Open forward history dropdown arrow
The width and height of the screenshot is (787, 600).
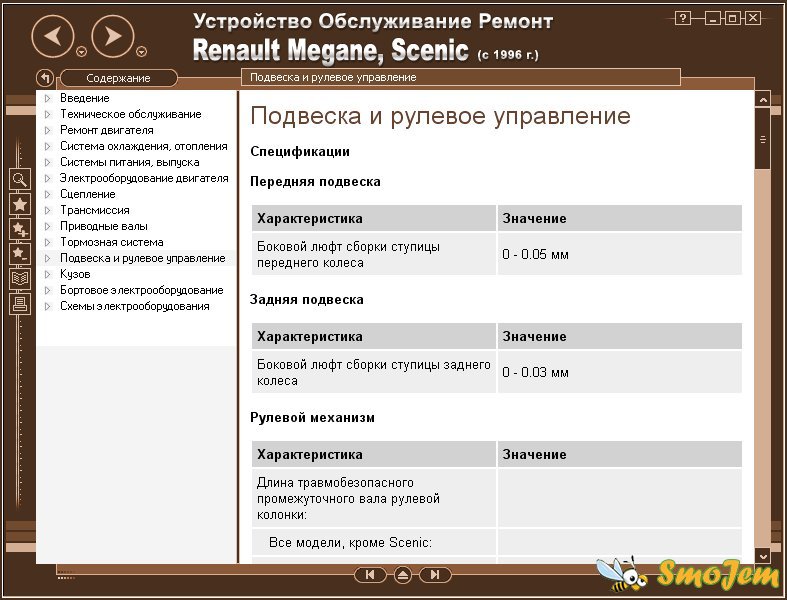point(142,51)
